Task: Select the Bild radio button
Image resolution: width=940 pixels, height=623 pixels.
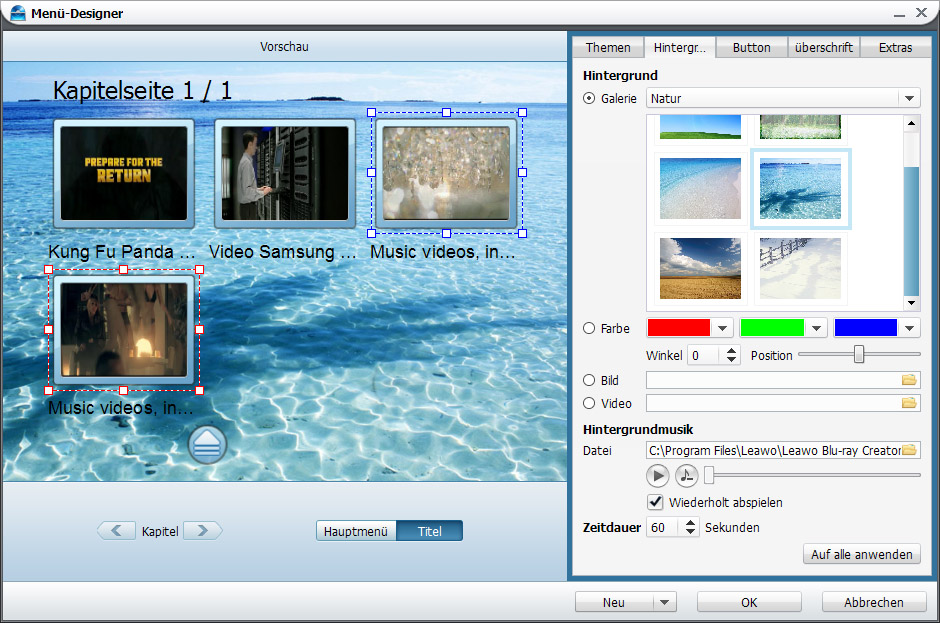Action: point(589,380)
